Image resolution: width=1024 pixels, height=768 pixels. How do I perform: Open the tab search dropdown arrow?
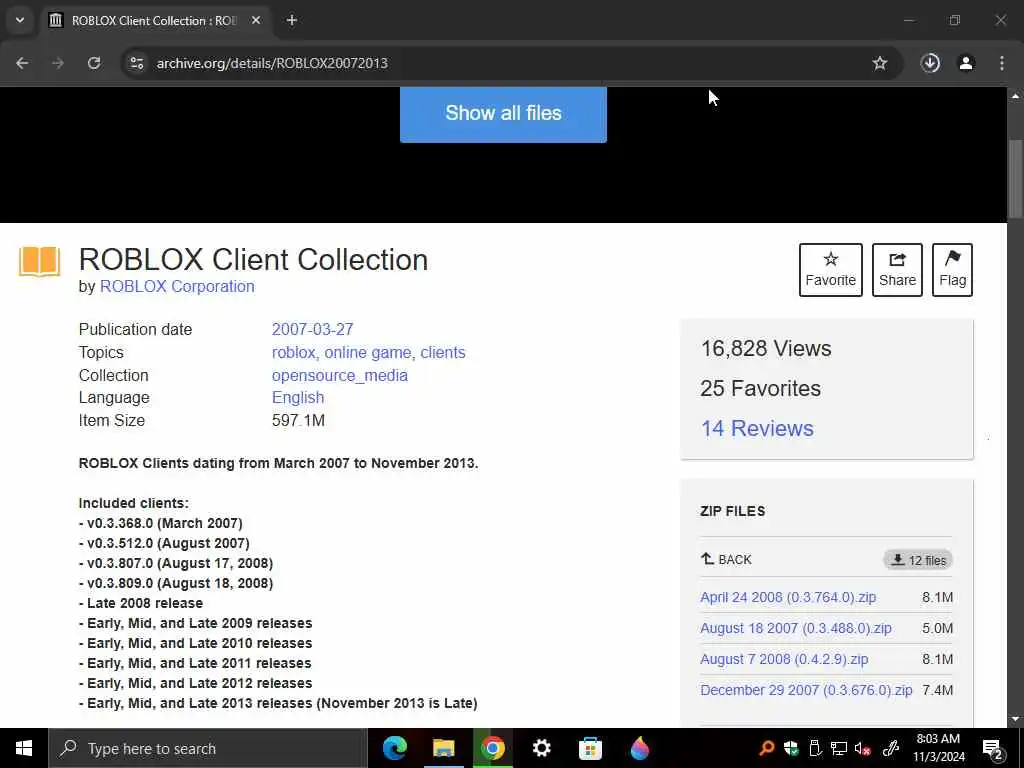click(x=20, y=20)
